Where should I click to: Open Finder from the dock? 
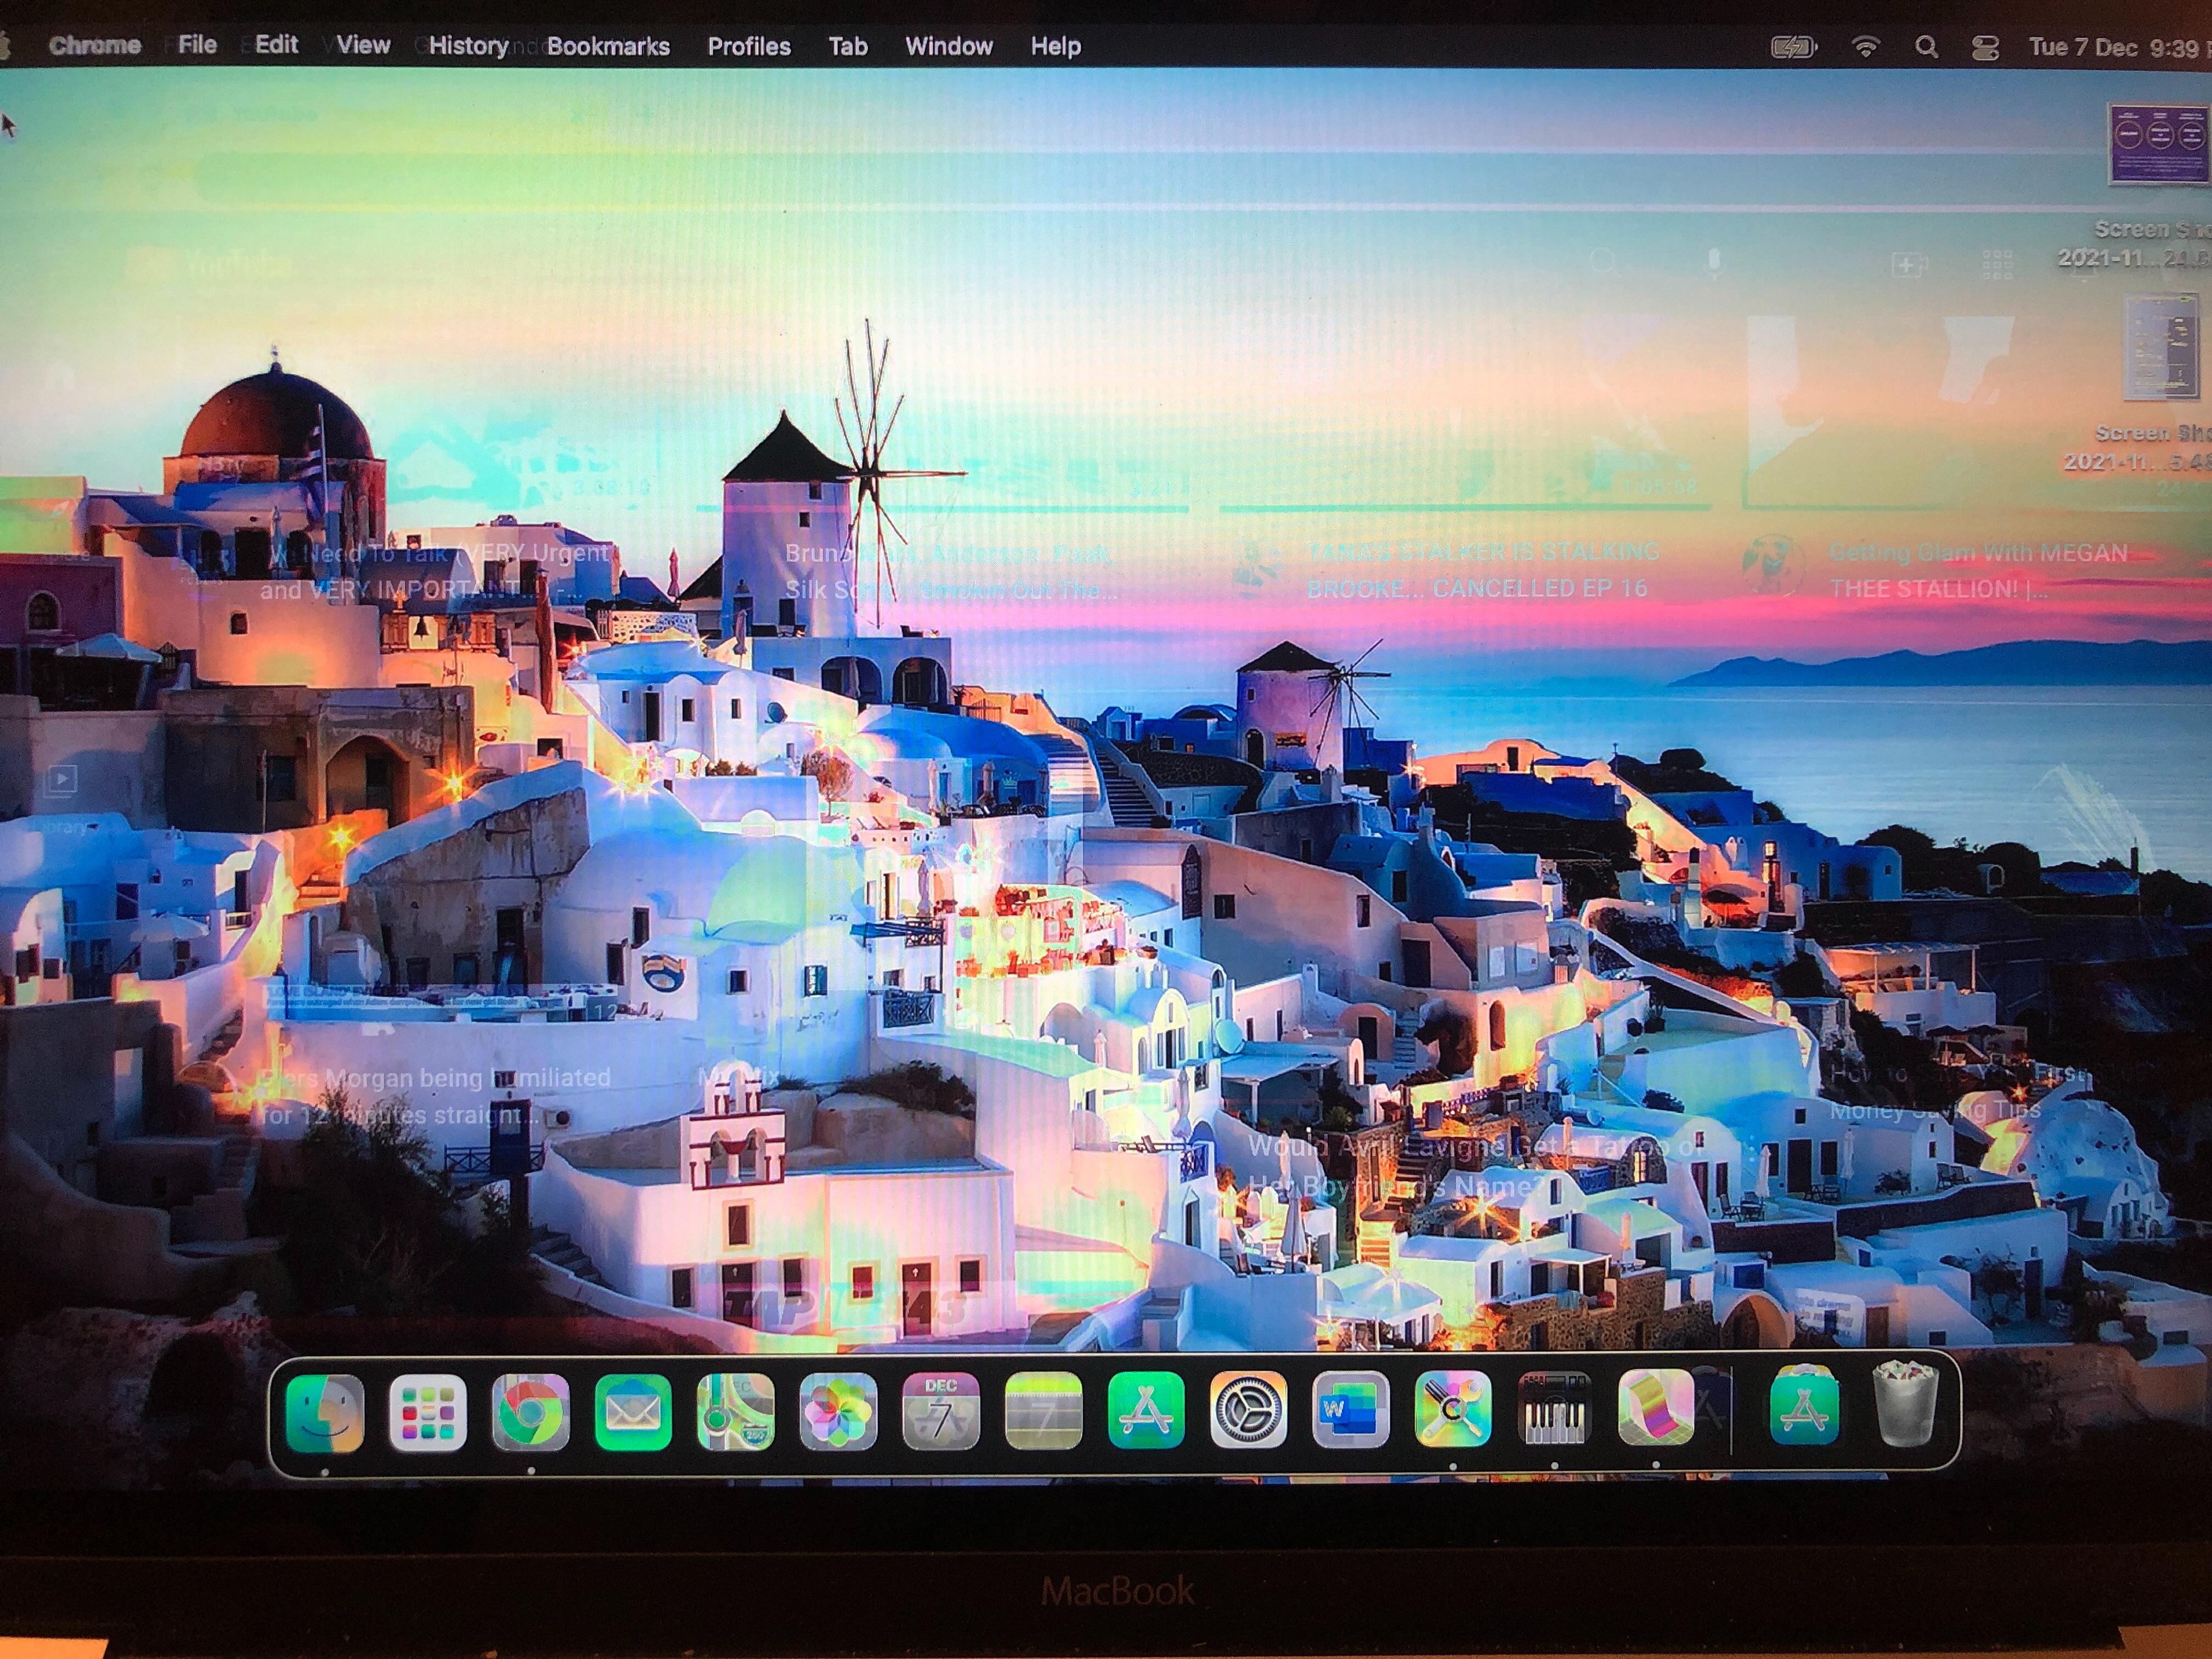click(x=325, y=1412)
